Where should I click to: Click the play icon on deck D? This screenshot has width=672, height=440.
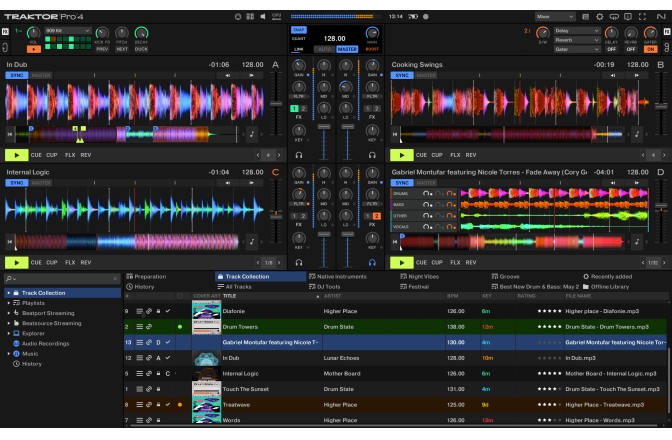401,263
